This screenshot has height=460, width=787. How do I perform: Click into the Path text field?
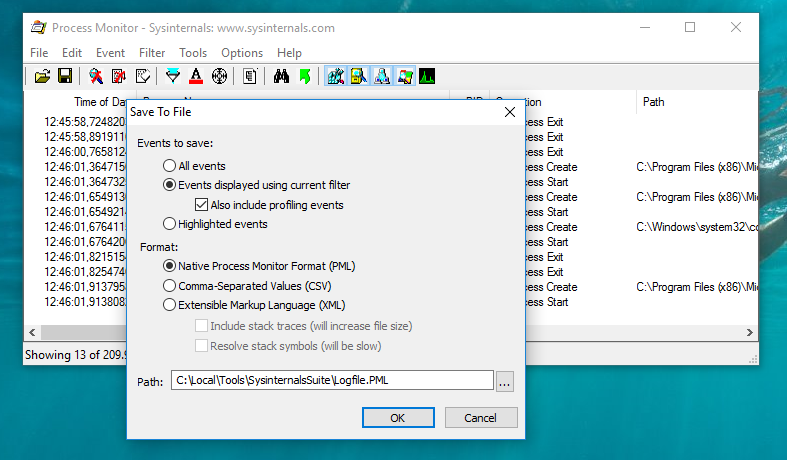pyautogui.click(x=331, y=380)
